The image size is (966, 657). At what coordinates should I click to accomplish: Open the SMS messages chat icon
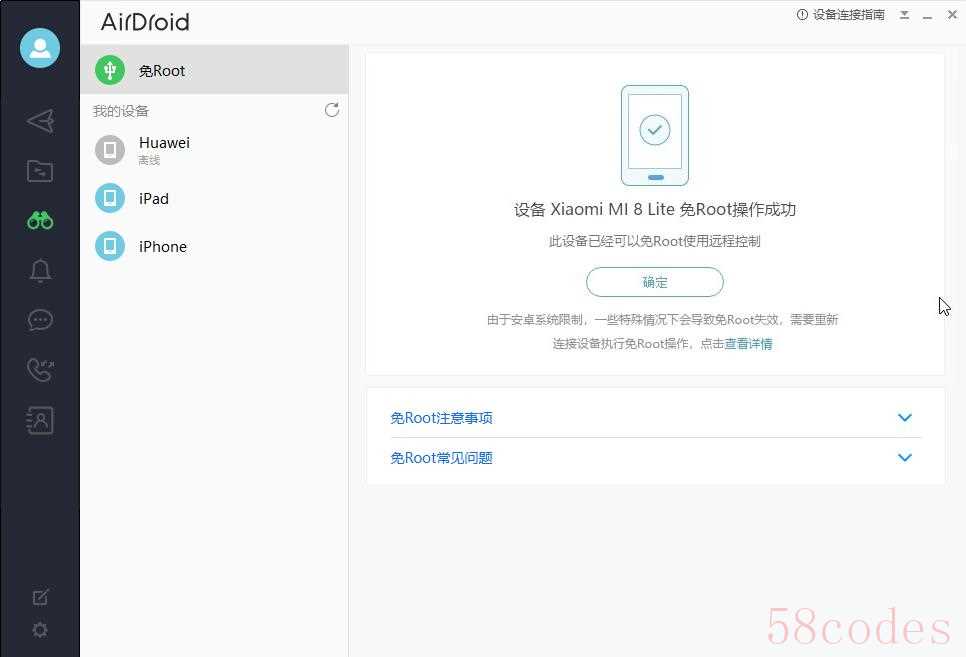coord(41,320)
